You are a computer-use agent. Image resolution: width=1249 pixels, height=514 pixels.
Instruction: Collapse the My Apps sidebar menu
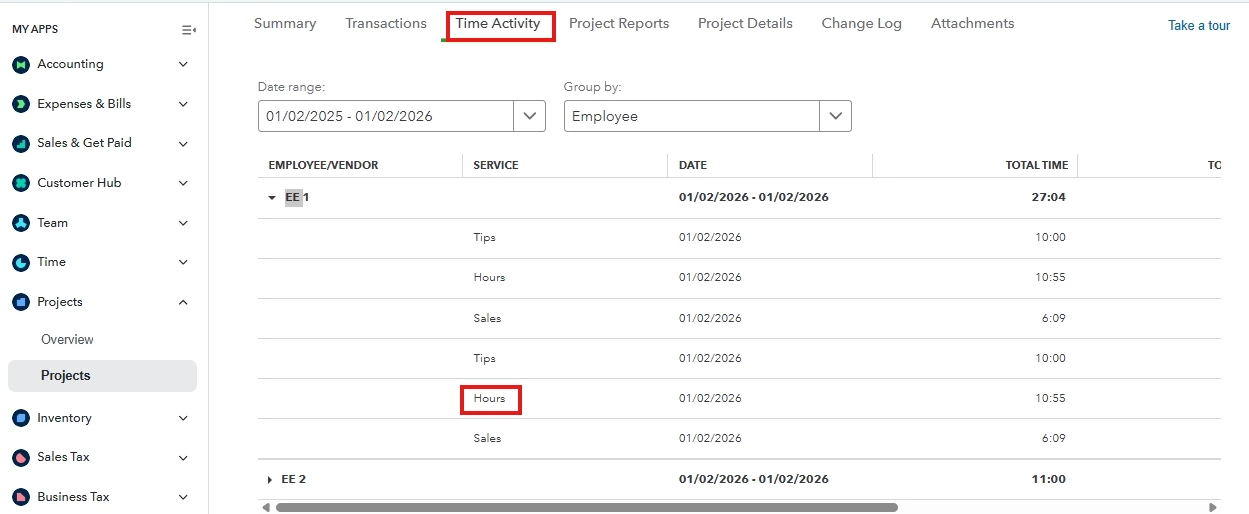pos(188,30)
